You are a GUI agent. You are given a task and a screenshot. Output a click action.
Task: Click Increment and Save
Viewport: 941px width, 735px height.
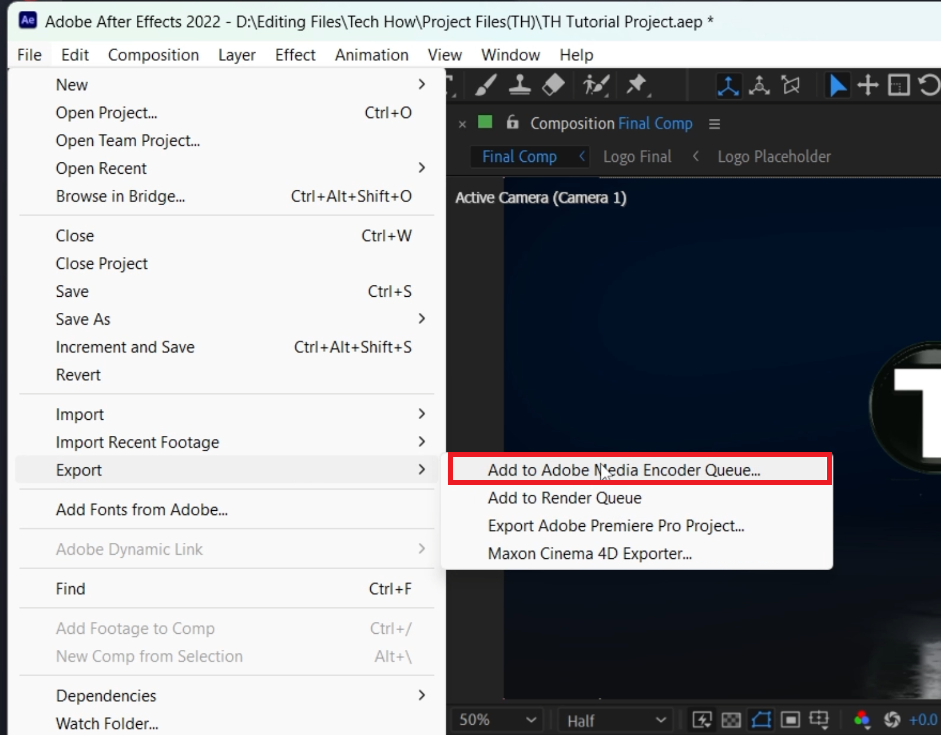tap(226, 347)
